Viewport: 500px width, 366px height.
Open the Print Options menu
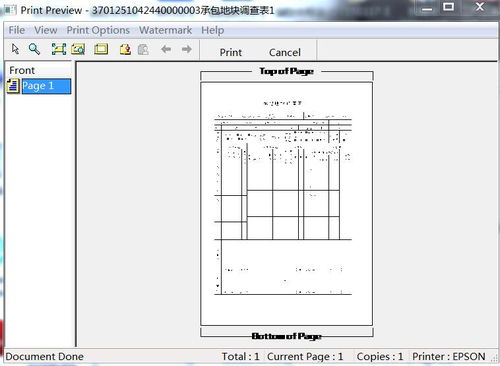pos(98,30)
